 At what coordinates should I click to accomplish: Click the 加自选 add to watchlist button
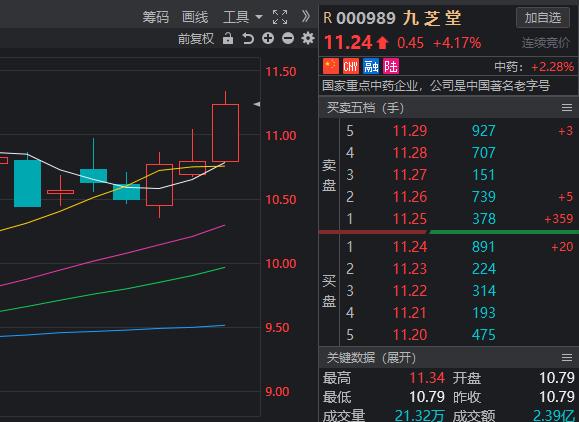point(543,17)
